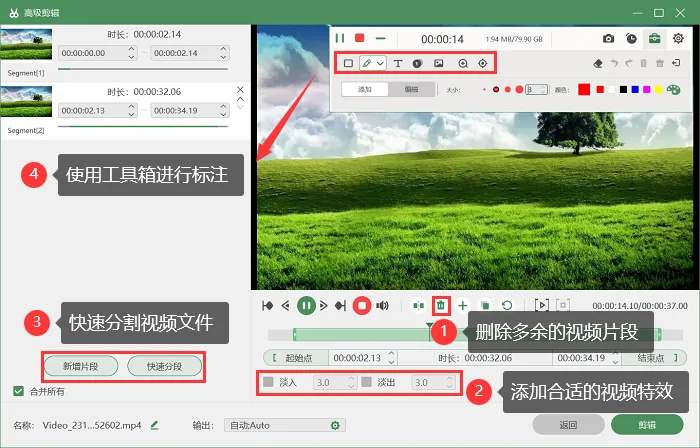Jump to the segment end point
The height and width of the screenshot is (448, 700).
341,306
